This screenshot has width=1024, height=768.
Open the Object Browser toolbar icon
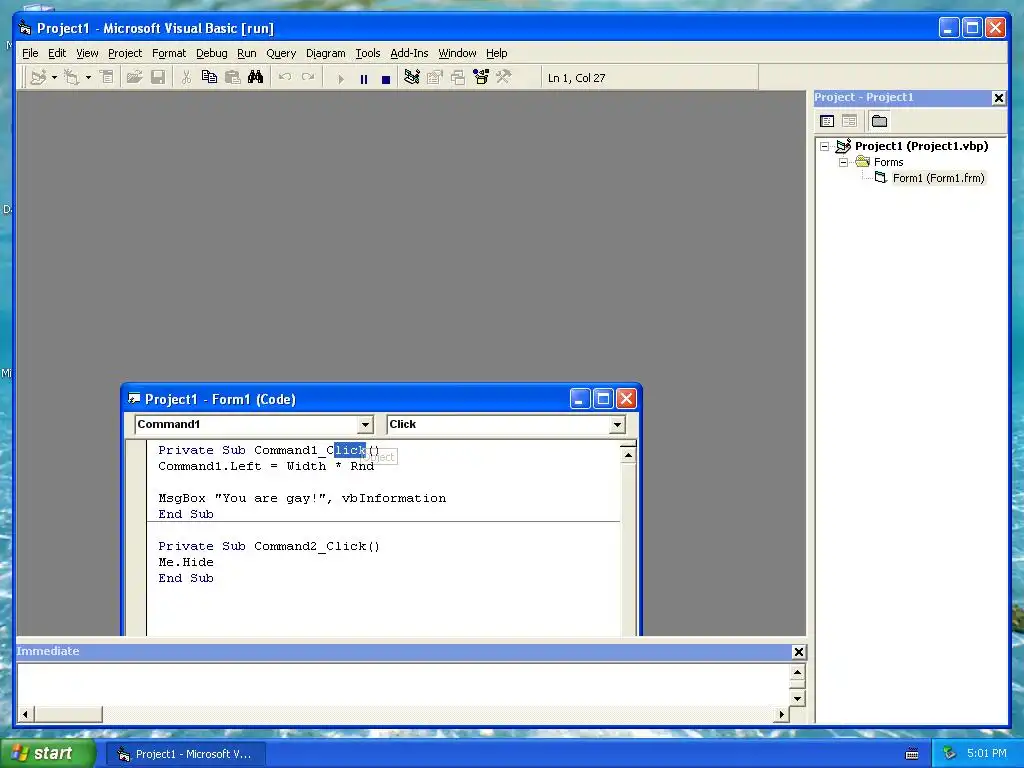click(481, 78)
